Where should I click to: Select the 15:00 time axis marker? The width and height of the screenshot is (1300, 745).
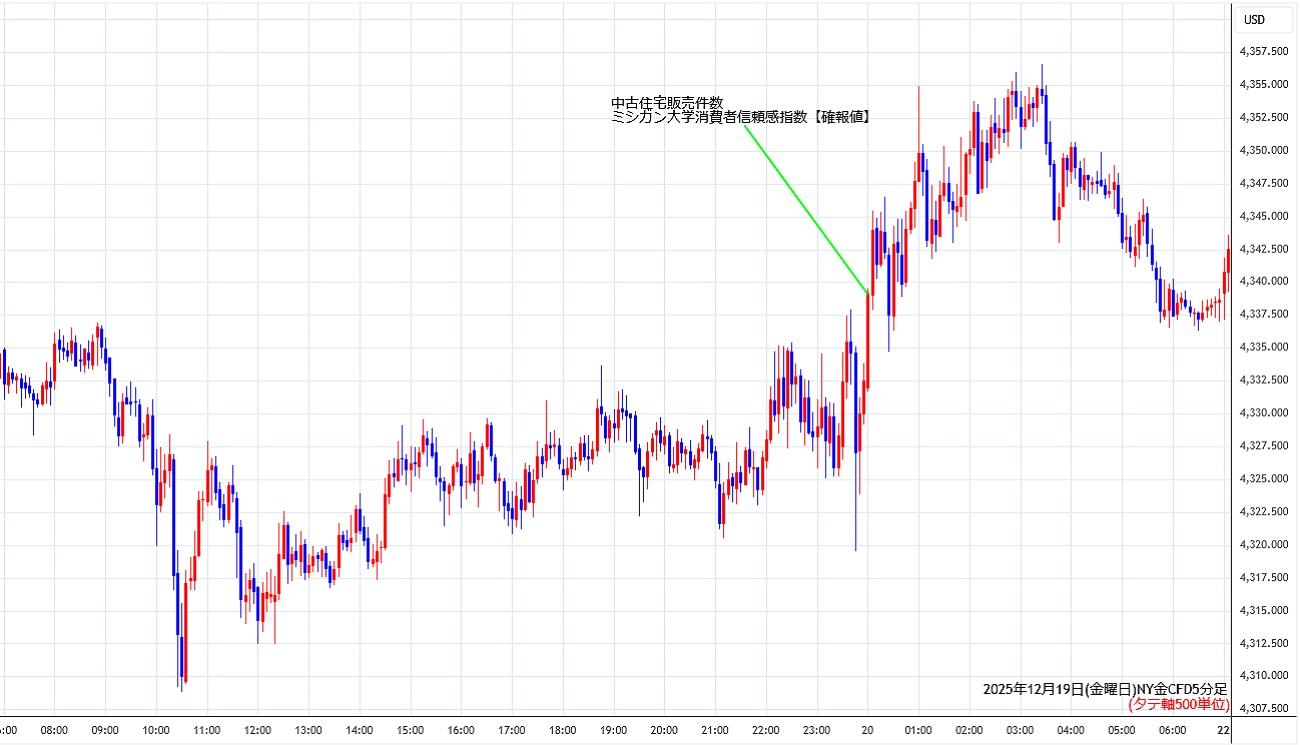[411, 730]
